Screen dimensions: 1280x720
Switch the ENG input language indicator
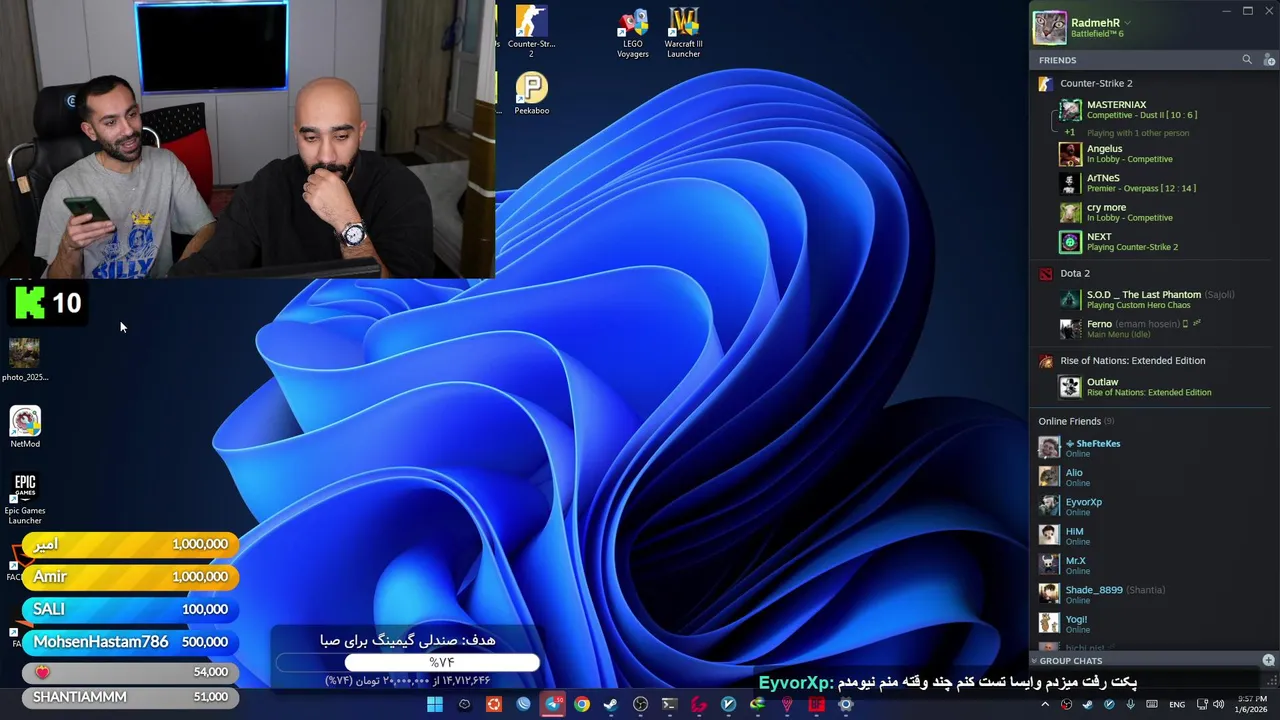pos(1177,705)
